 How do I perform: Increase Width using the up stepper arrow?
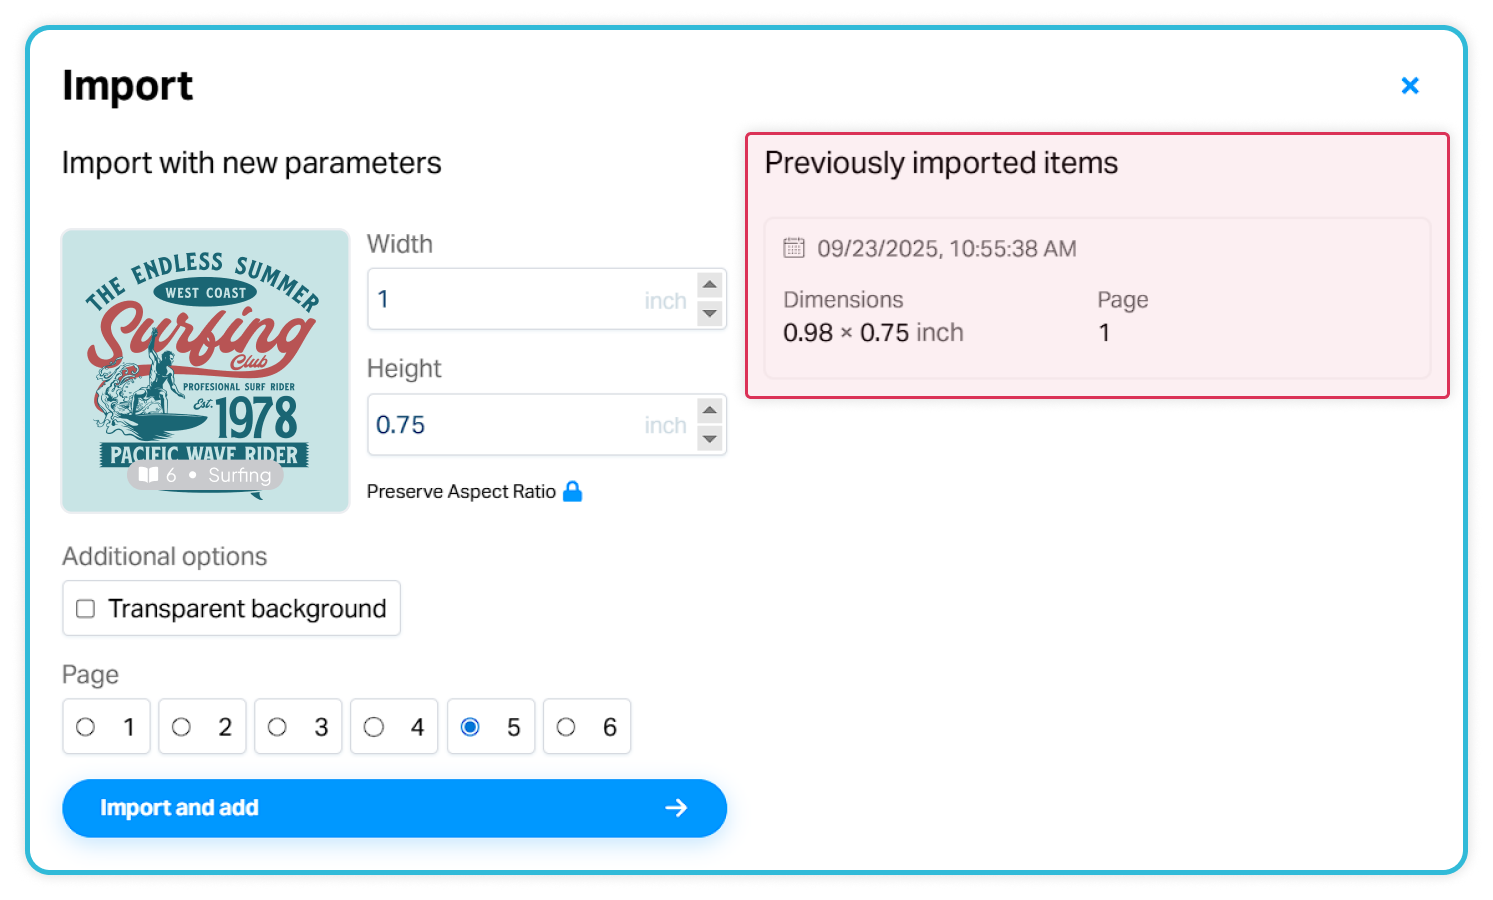pos(710,285)
